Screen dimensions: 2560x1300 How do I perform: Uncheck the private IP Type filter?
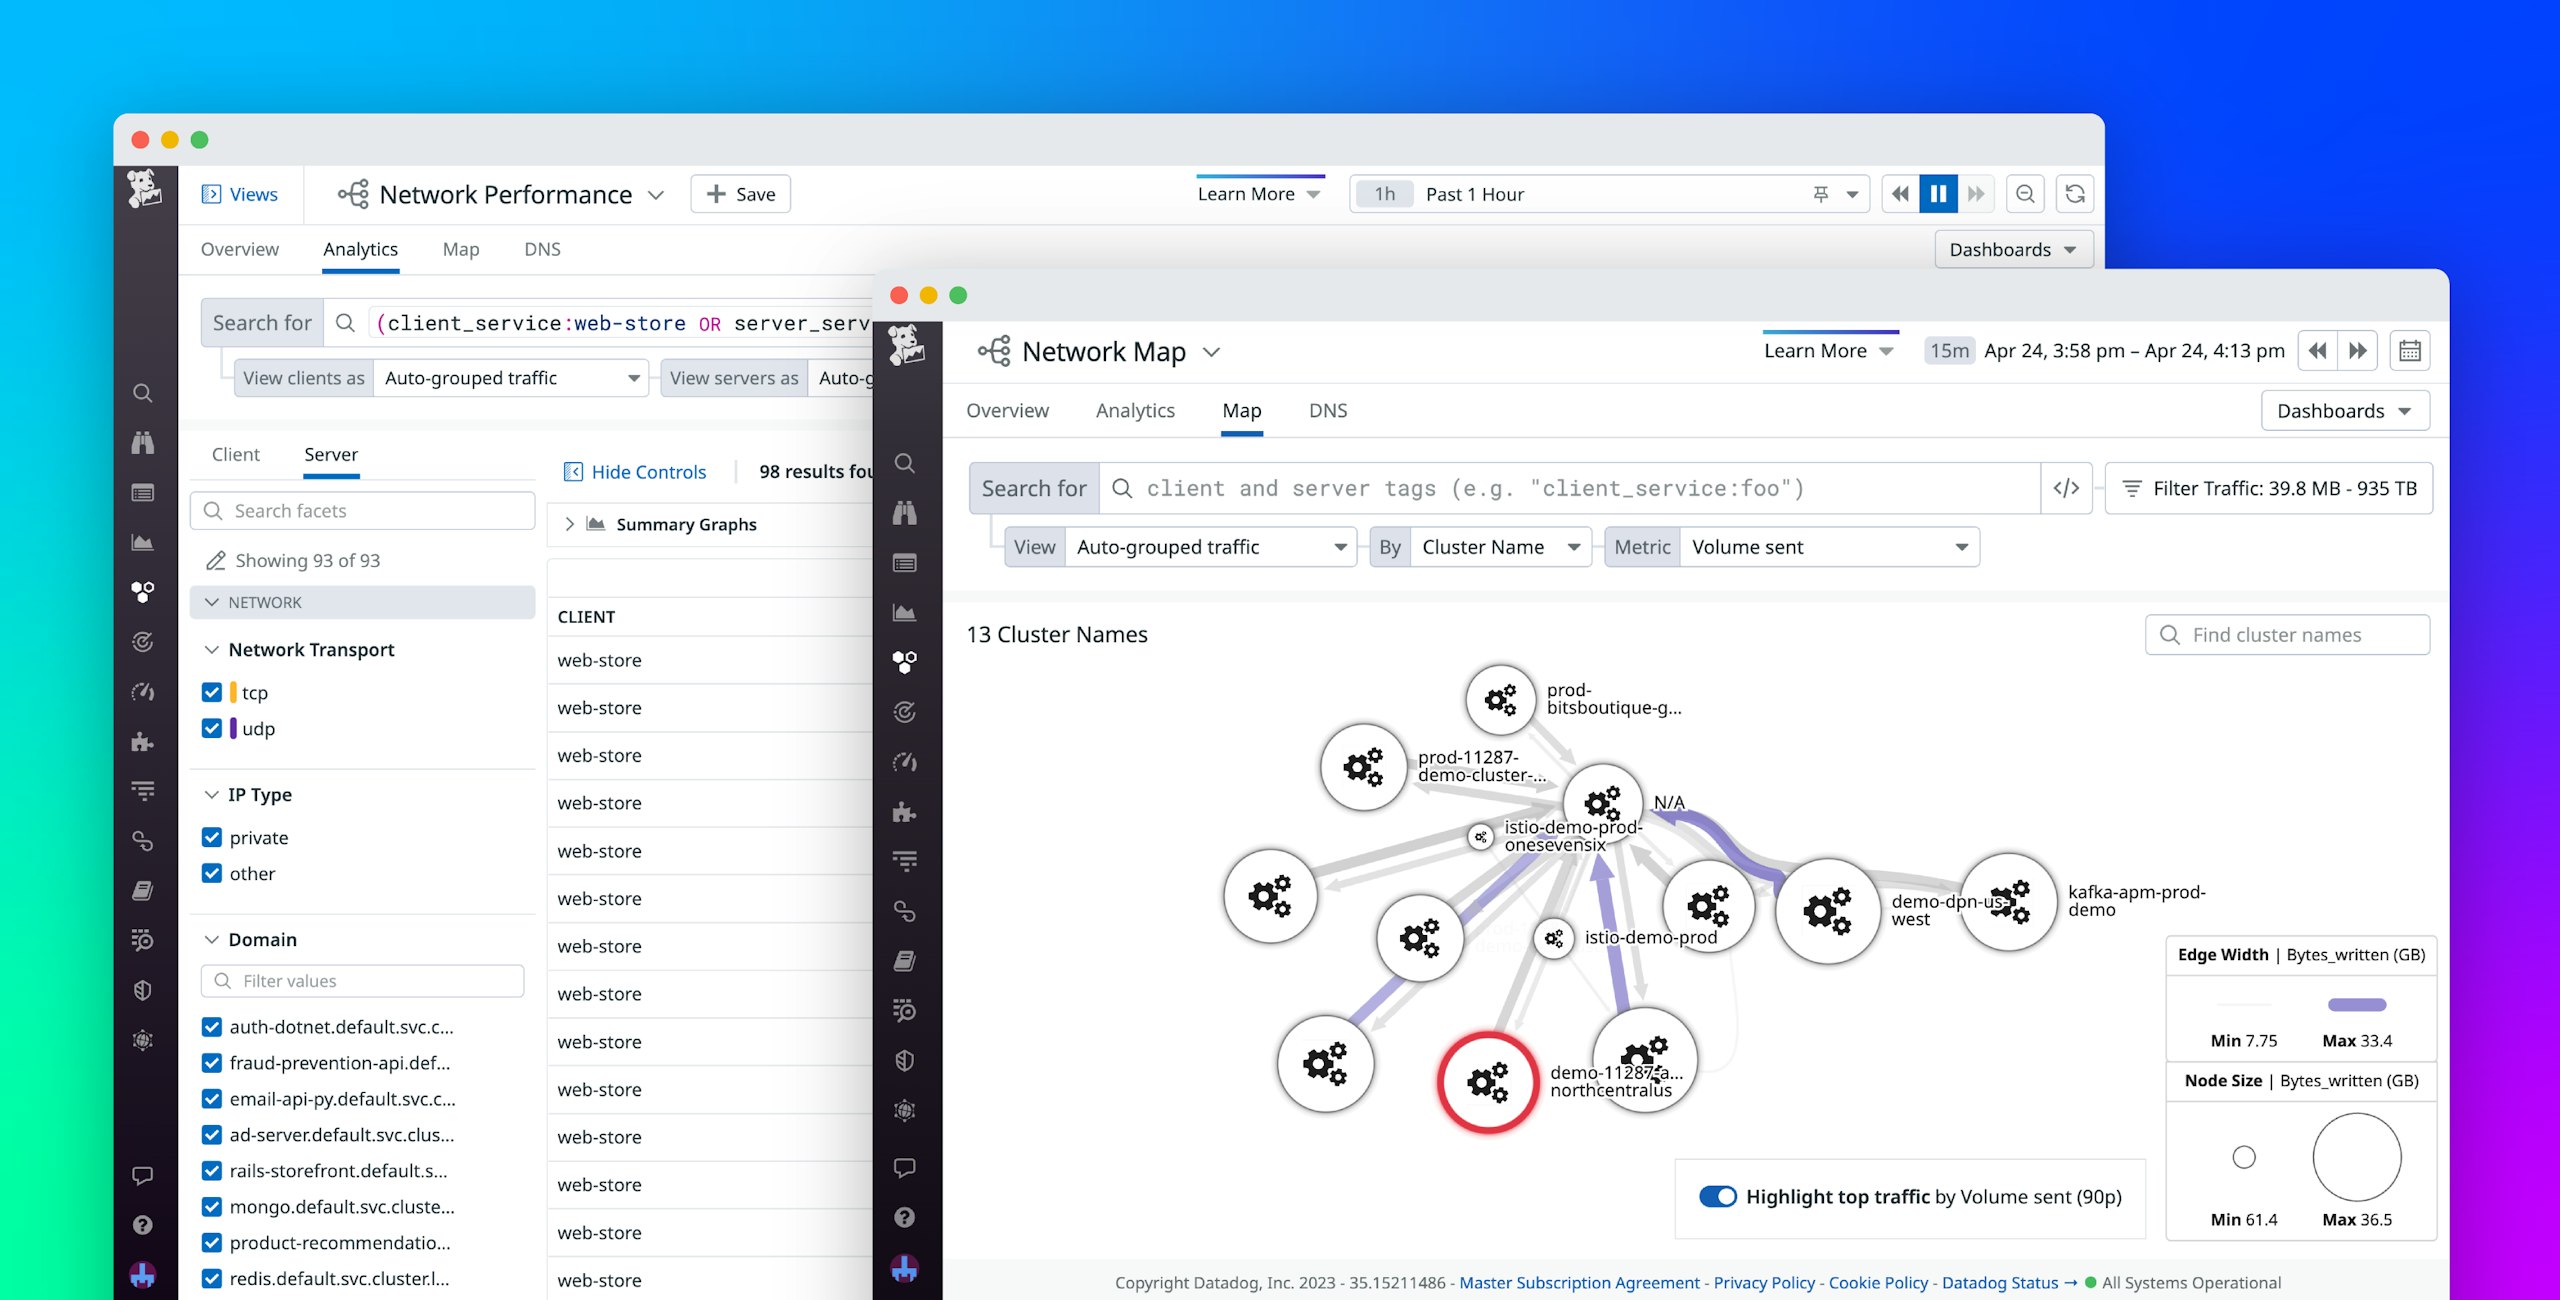212,837
